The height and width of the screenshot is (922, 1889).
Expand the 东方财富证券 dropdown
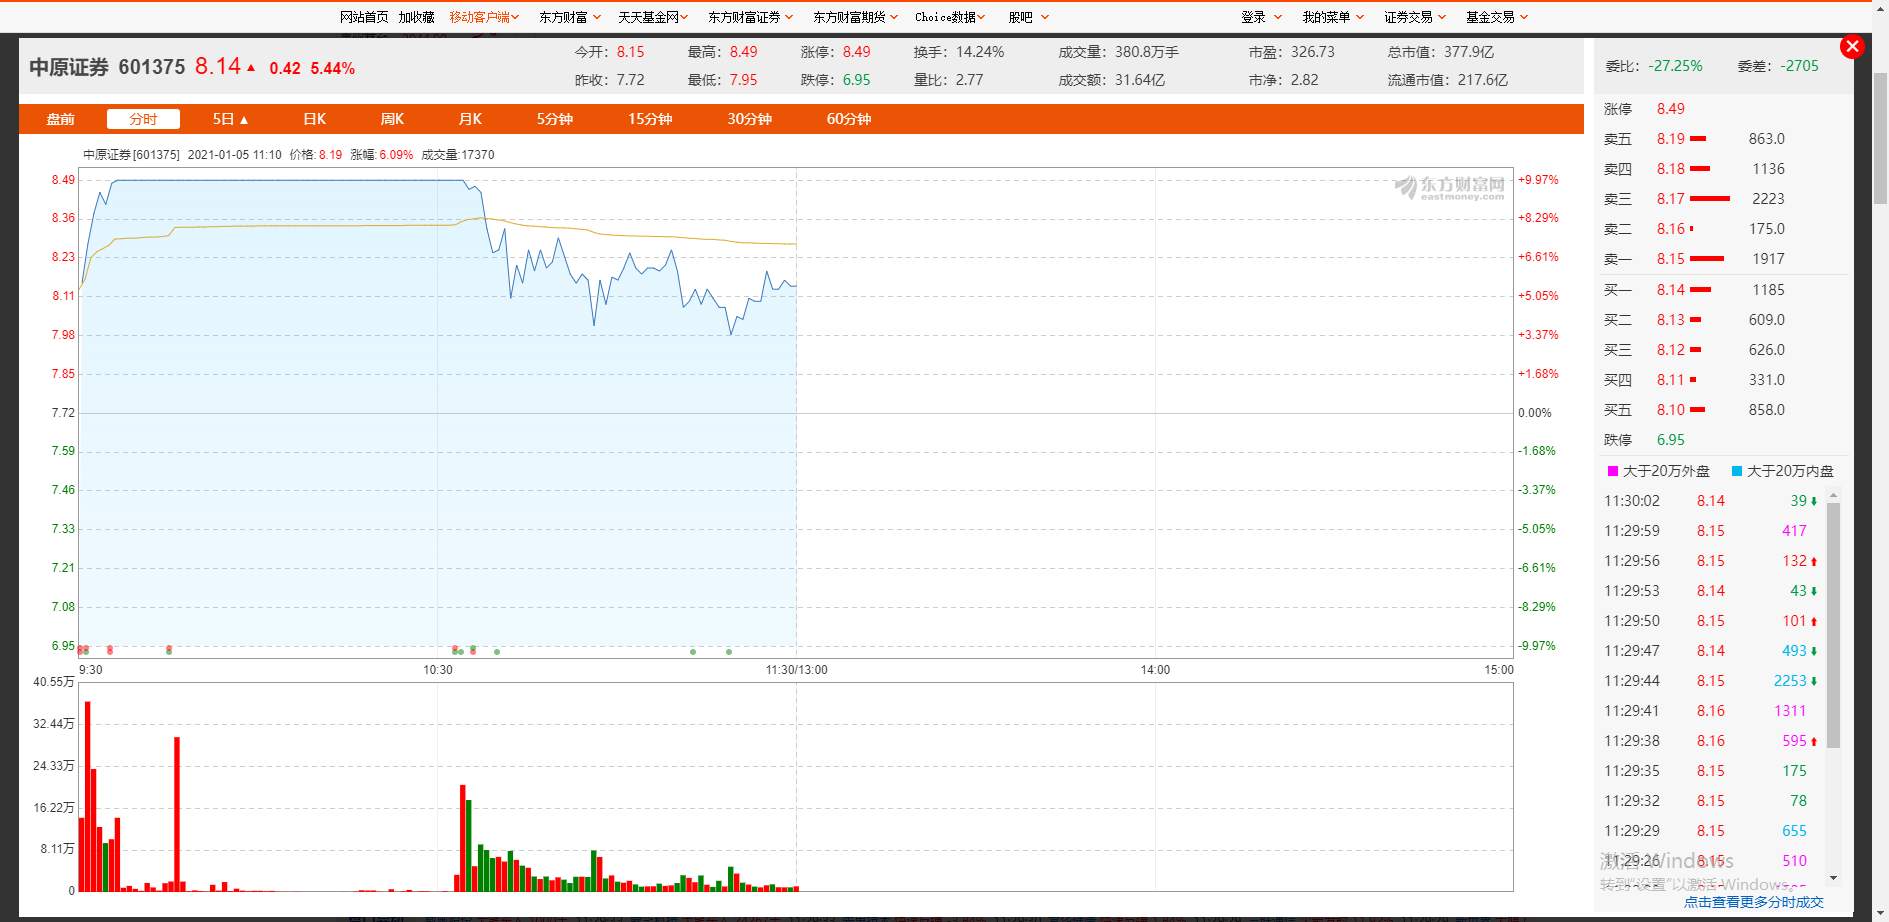pos(751,17)
